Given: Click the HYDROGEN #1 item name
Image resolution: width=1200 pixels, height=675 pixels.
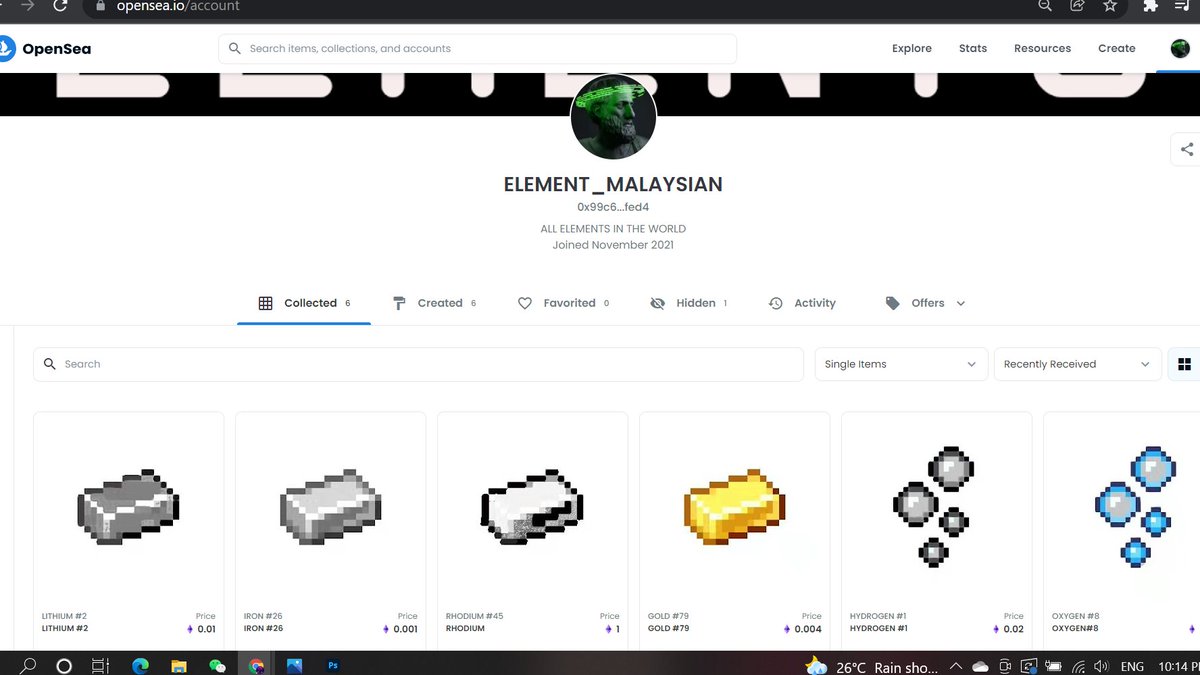Looking at the screenshot, I should (x=879, y=629).
